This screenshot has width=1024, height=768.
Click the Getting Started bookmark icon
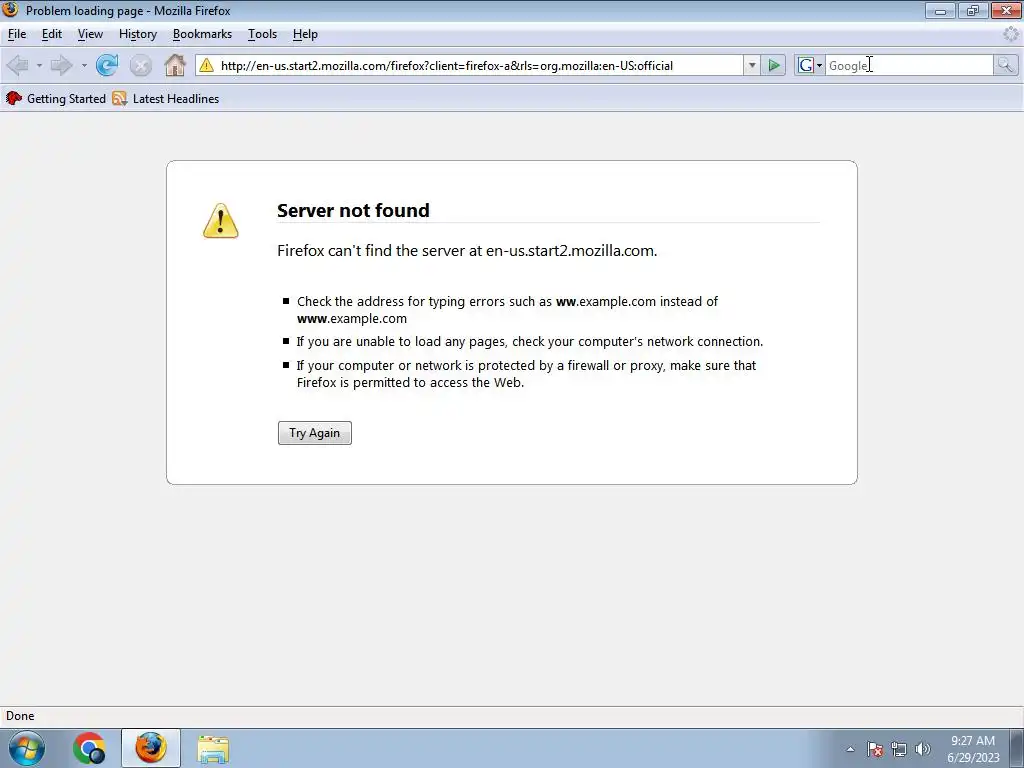[x=14, y=99]
